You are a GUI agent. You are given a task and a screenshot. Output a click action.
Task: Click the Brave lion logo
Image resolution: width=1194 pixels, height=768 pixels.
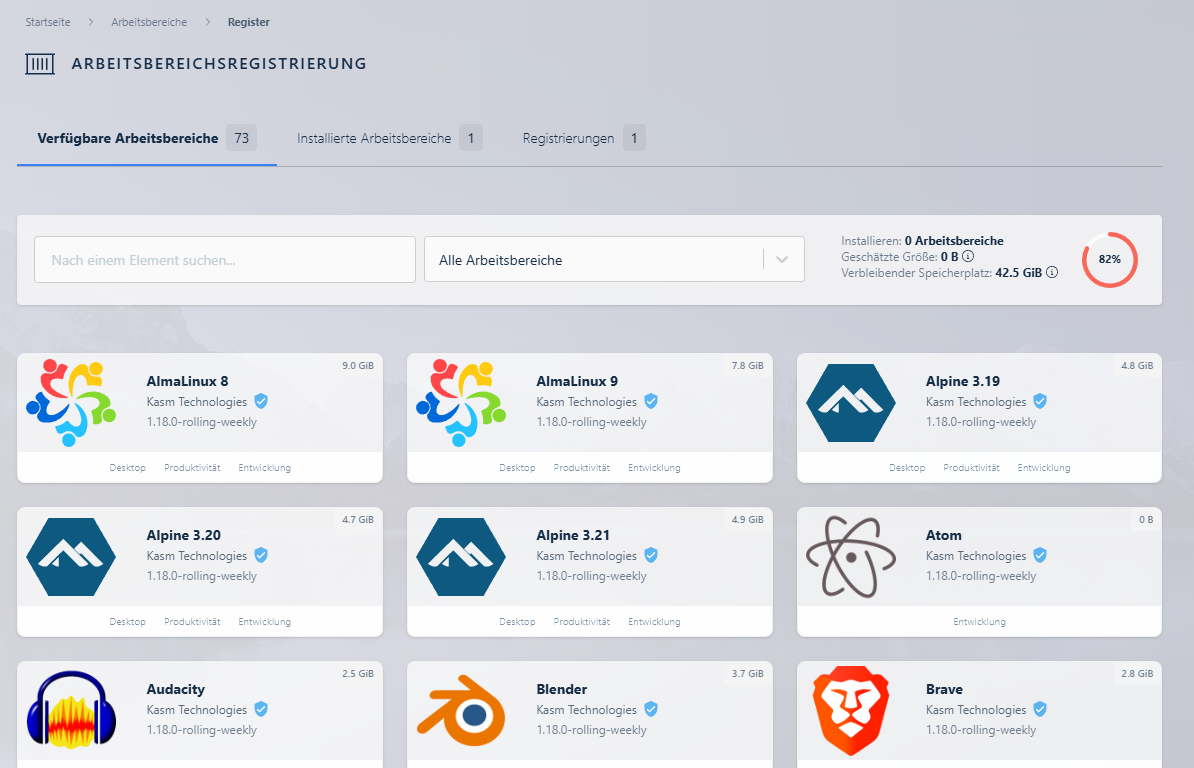(851, 710)
